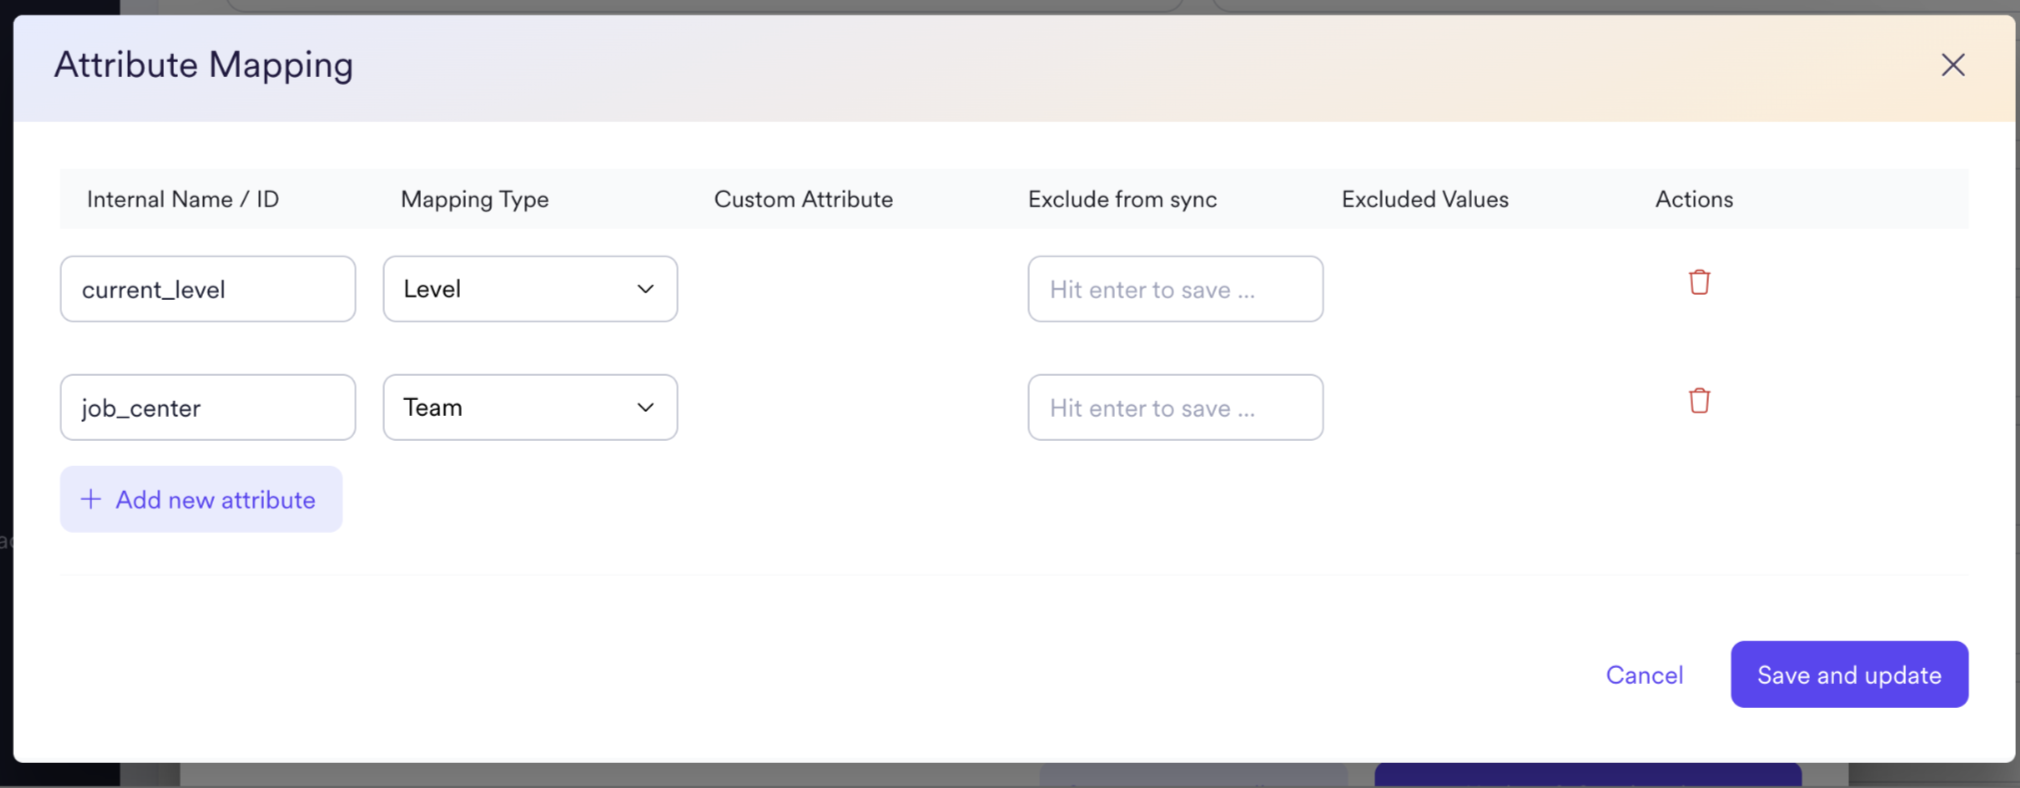Click the Exclude from sync column header
The image size is (2020, 788).
(1122, 199)
